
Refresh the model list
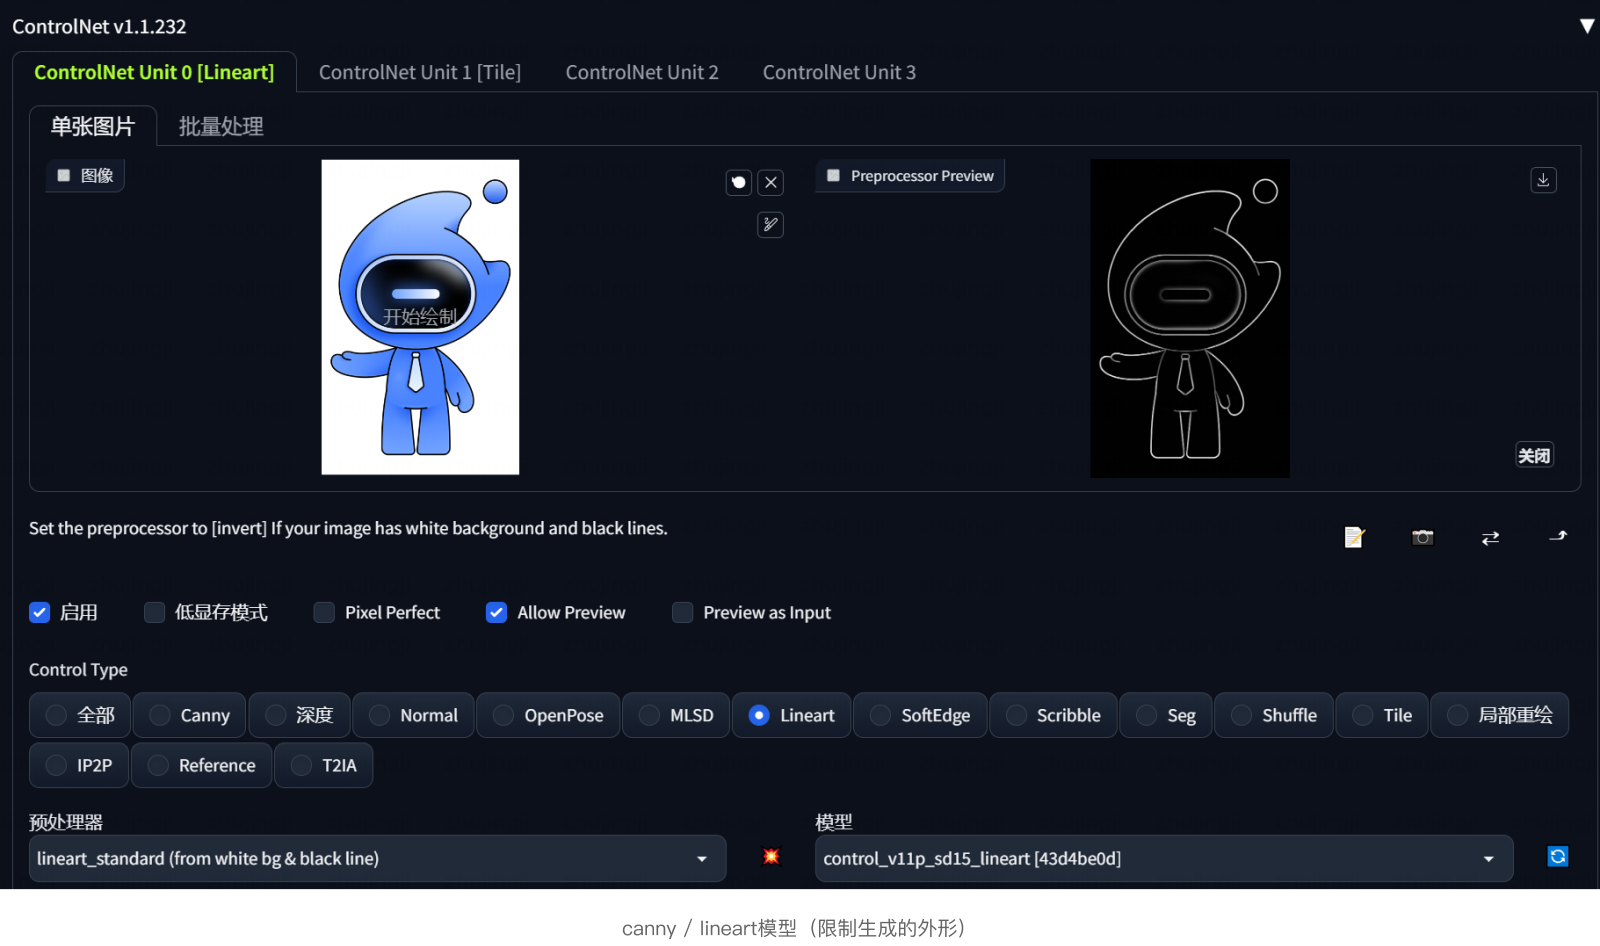point(1557,857)
